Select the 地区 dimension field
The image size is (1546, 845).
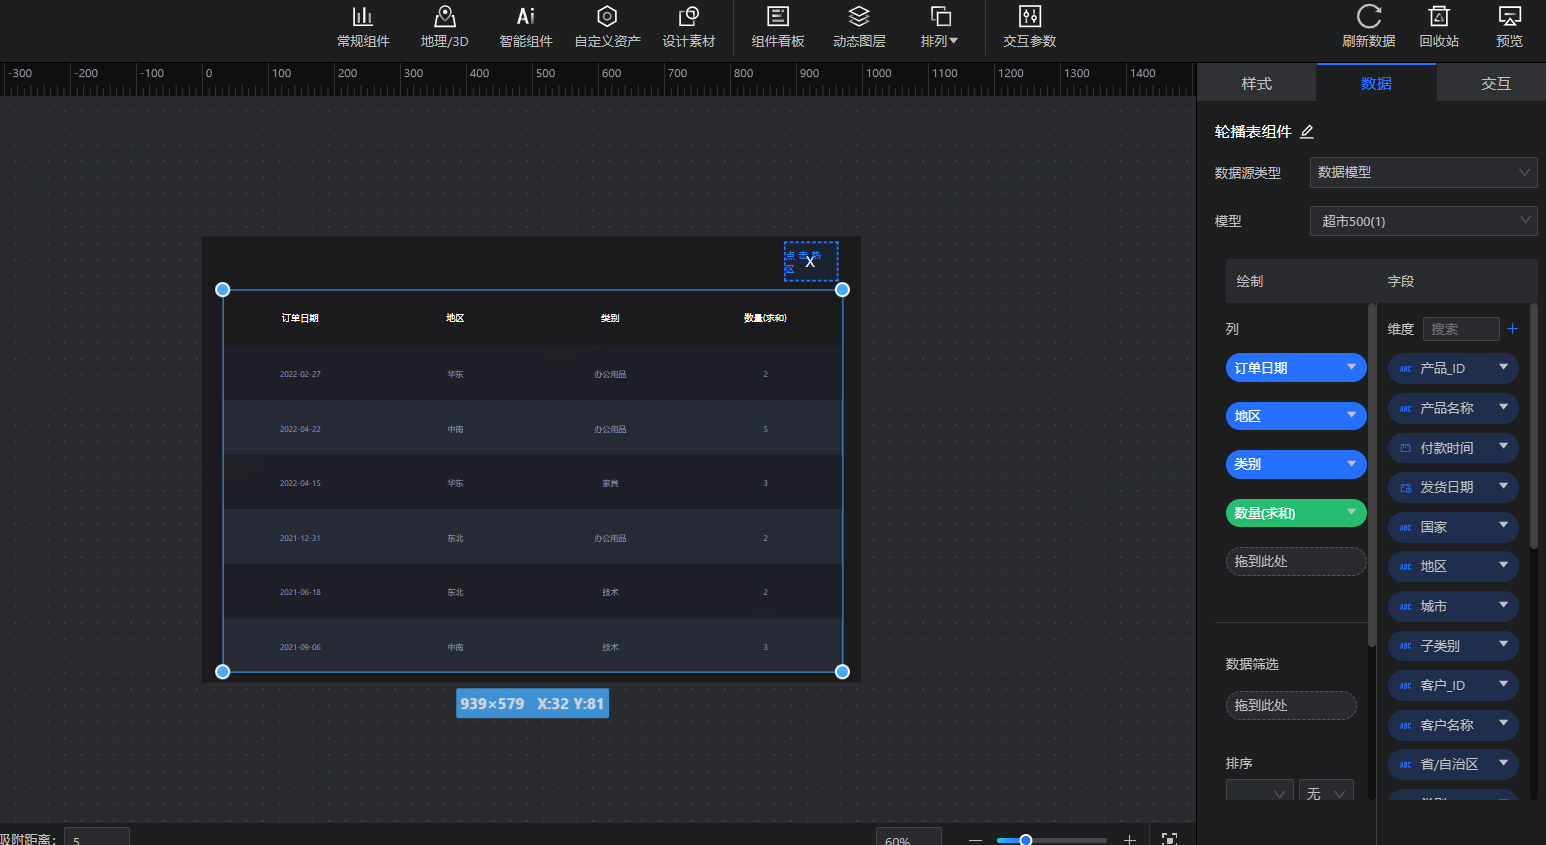point(1453,566)
